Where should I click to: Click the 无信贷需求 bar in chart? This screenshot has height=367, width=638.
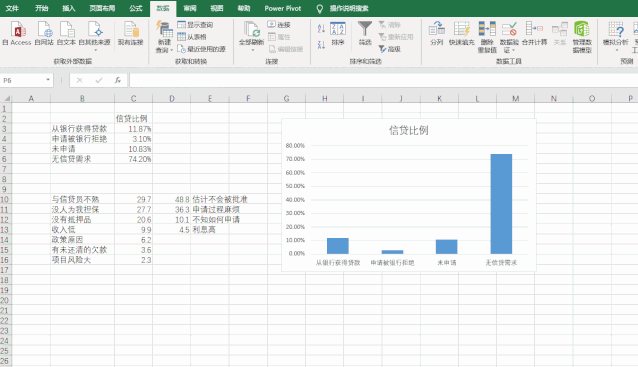coord(501,204)
